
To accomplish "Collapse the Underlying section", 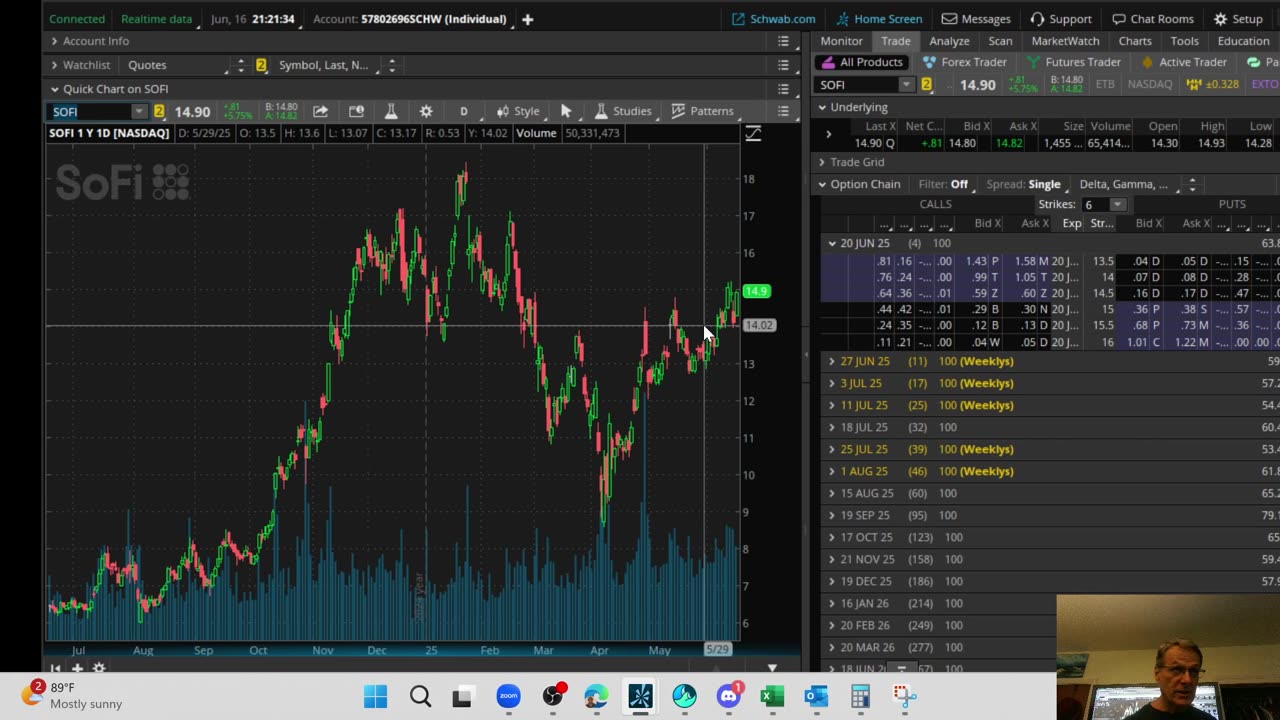I will tap(822, 107).
